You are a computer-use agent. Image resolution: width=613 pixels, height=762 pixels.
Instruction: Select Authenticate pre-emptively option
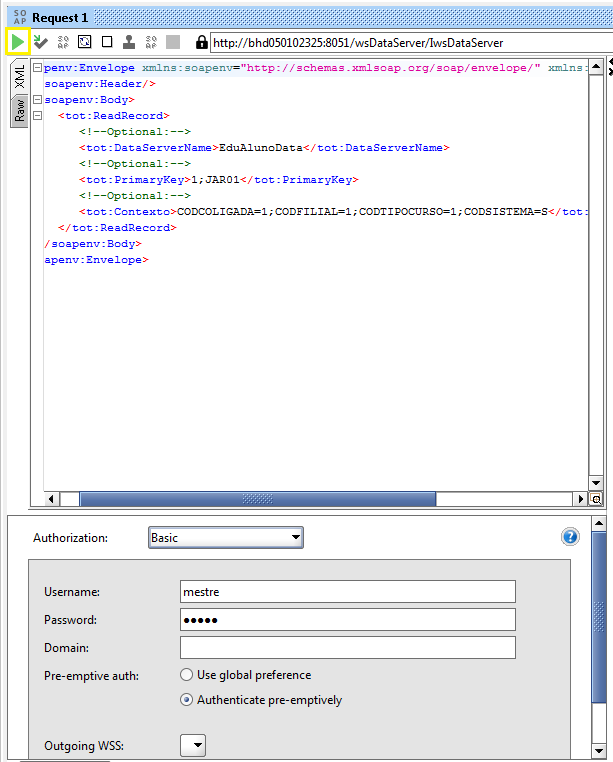(261, 700)
